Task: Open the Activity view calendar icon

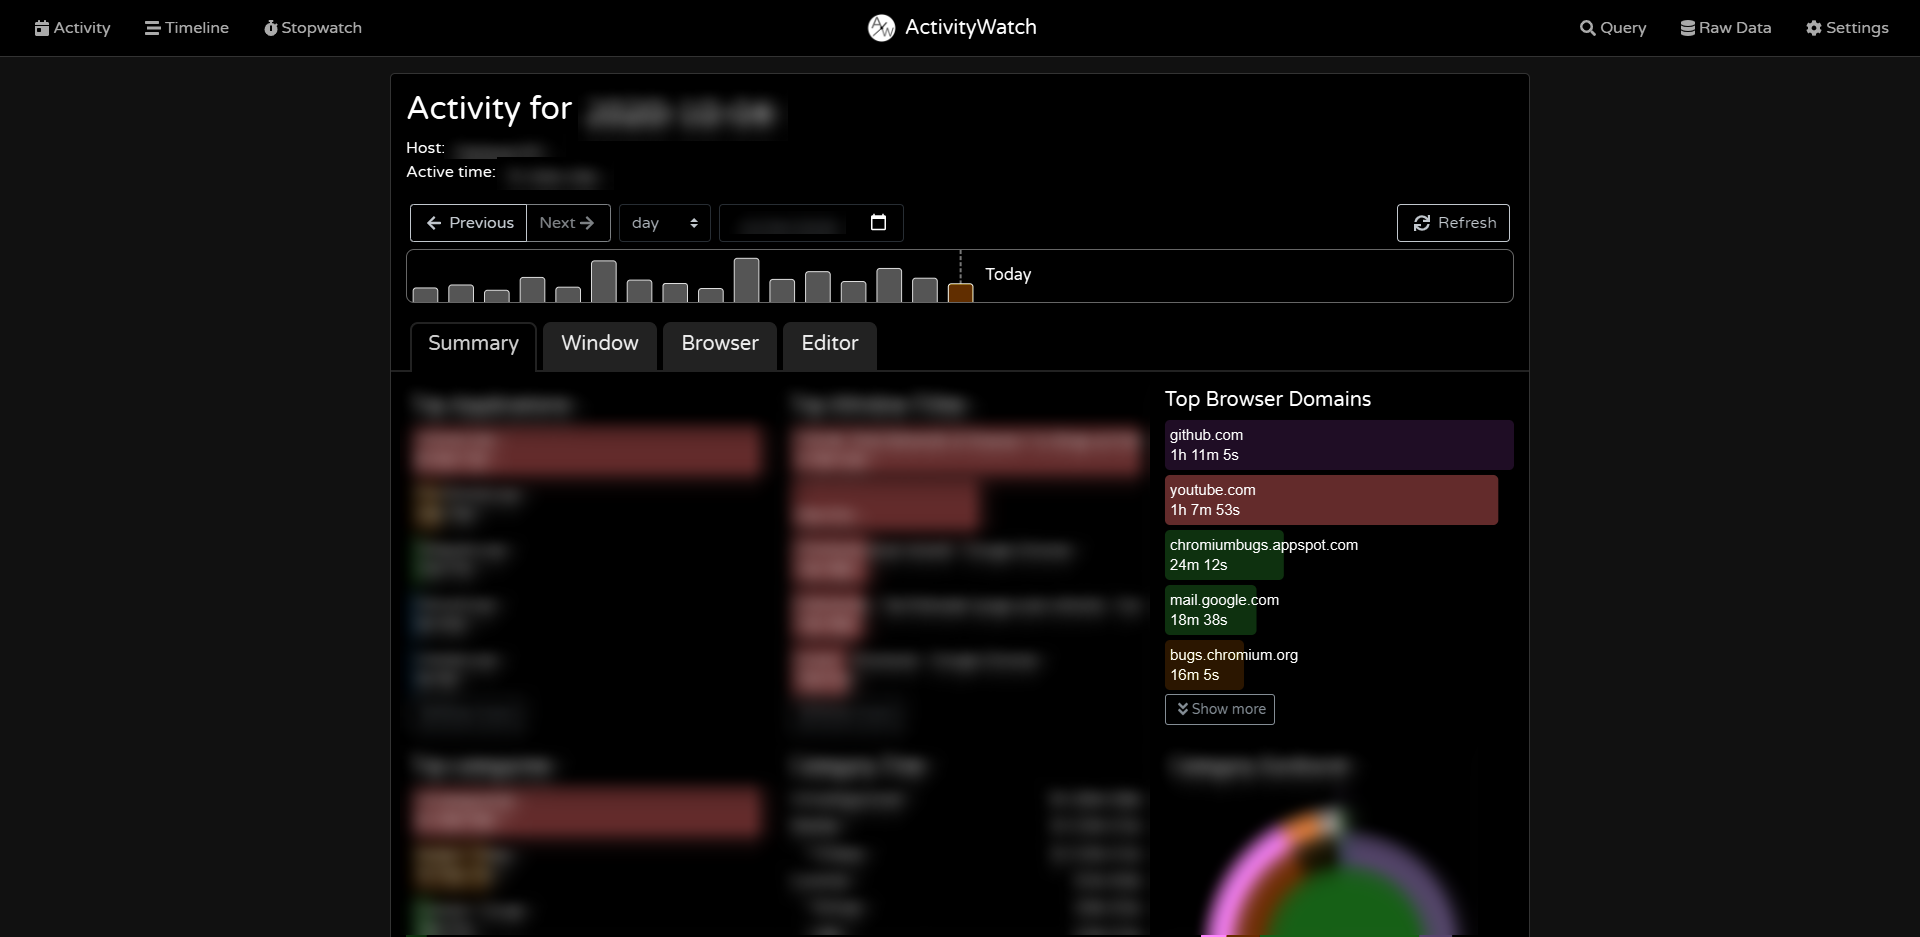Action: [42, 28]
